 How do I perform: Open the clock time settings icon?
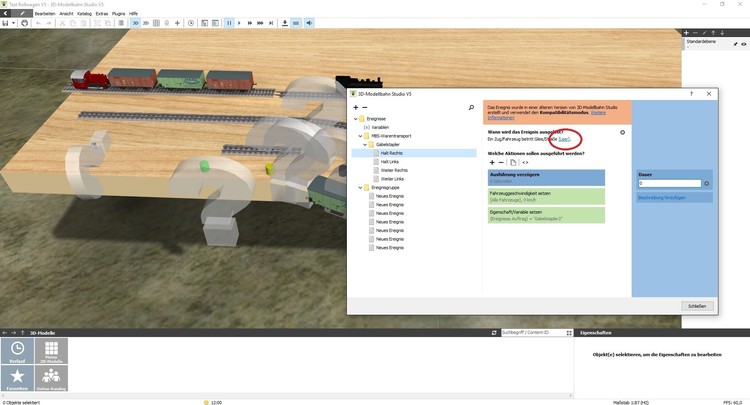pyautogui.click(x=191, y=23)
